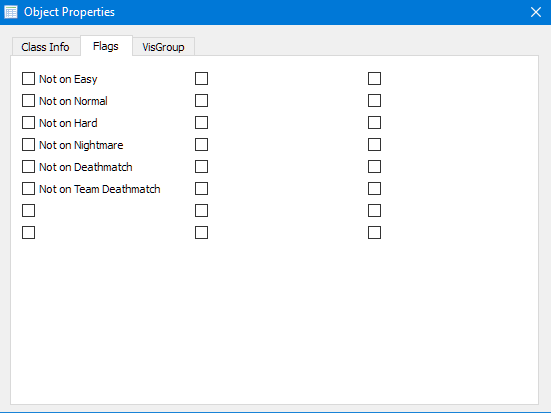
Task: Select the Flags tab
Action: (x=106, y=46)
